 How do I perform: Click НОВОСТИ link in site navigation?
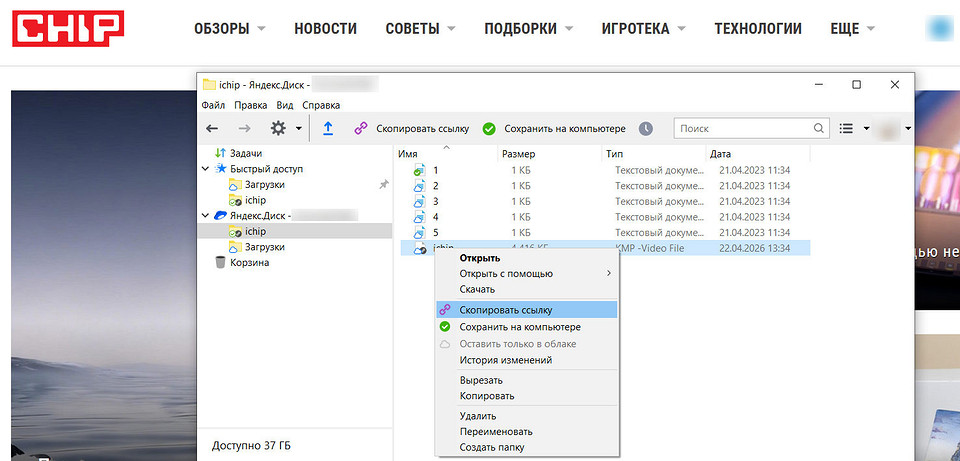(x=325, y=29)
